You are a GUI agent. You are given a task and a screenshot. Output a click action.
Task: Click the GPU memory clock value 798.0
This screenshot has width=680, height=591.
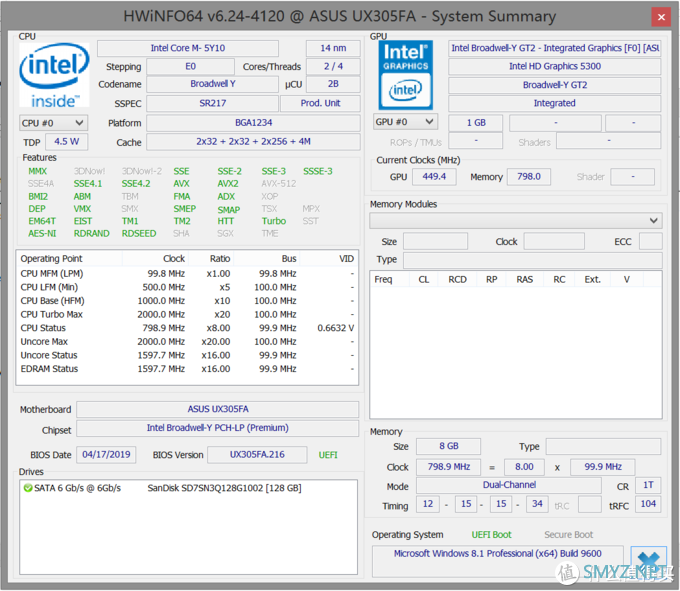529,176
